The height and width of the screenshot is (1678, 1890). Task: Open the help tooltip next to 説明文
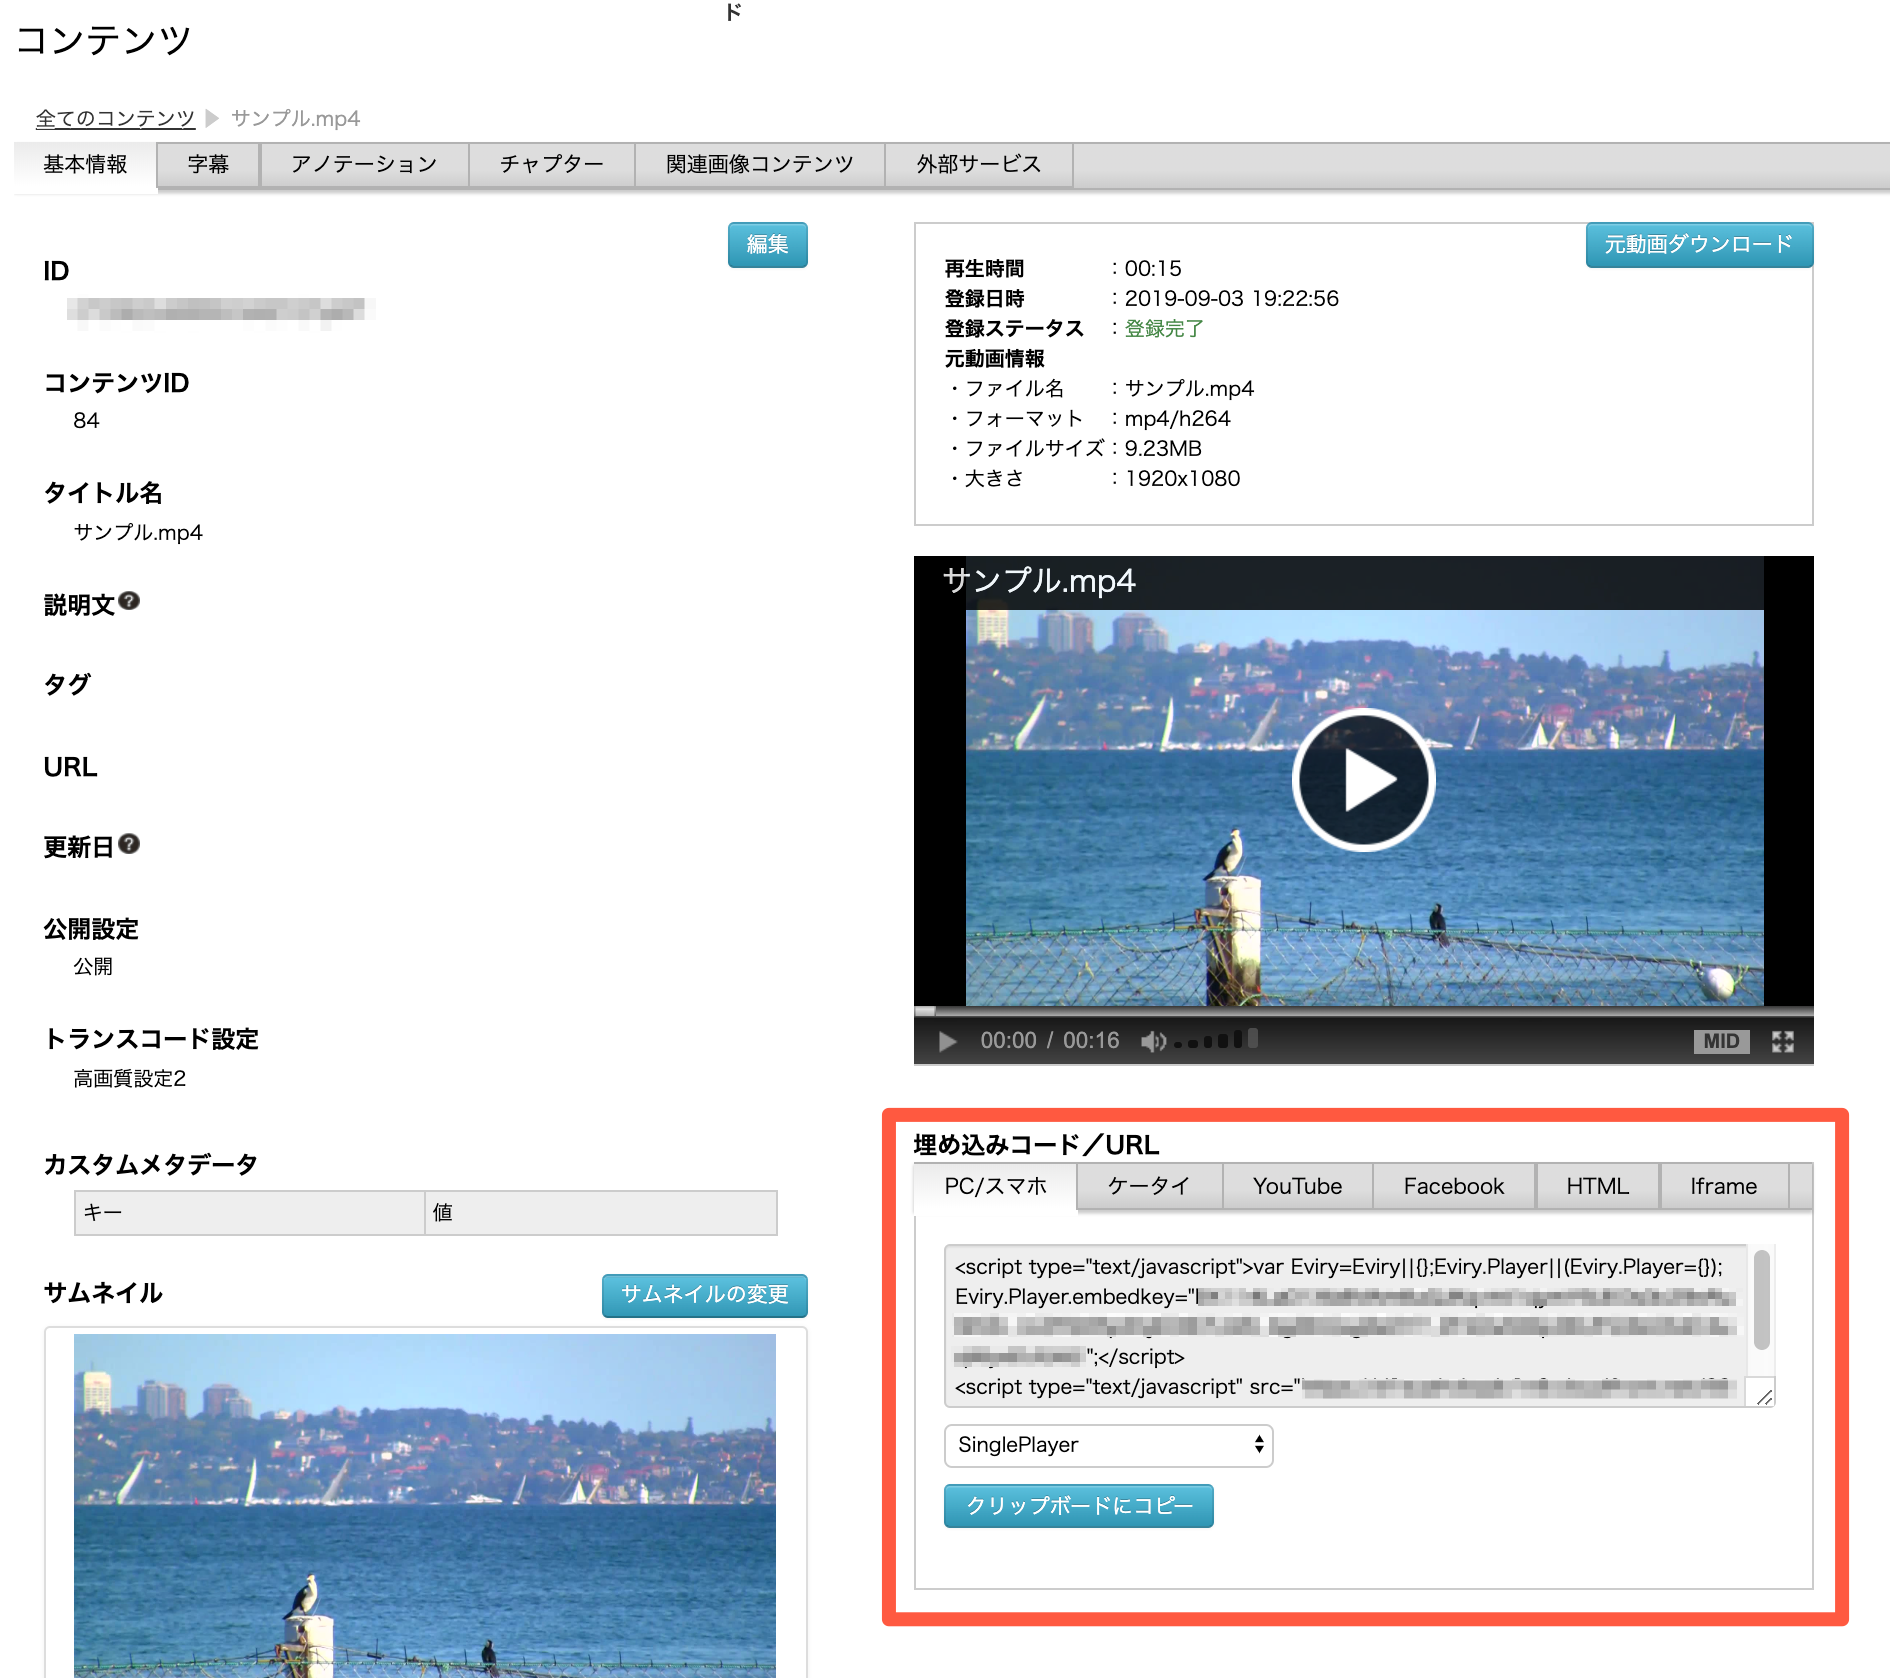[x=130, y=600]
